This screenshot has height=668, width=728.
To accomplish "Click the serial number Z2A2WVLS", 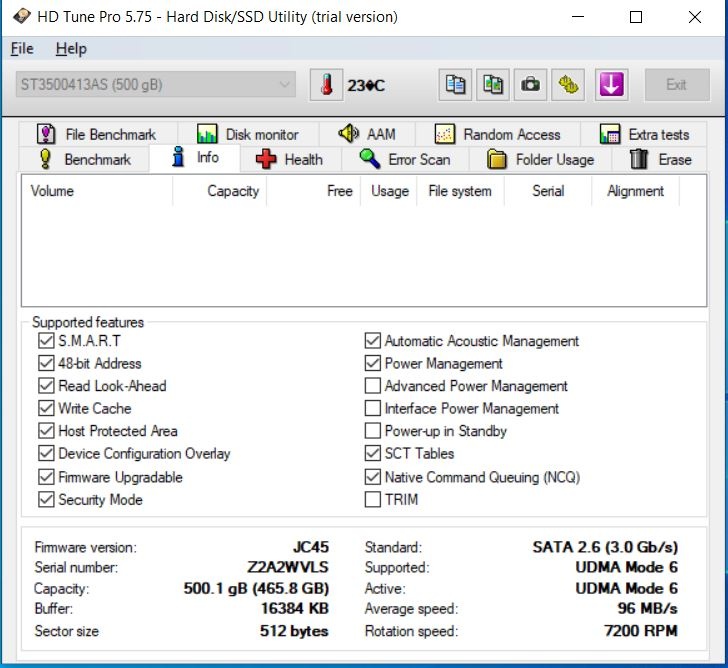I will pyautogui.click(x=288, y=567).
